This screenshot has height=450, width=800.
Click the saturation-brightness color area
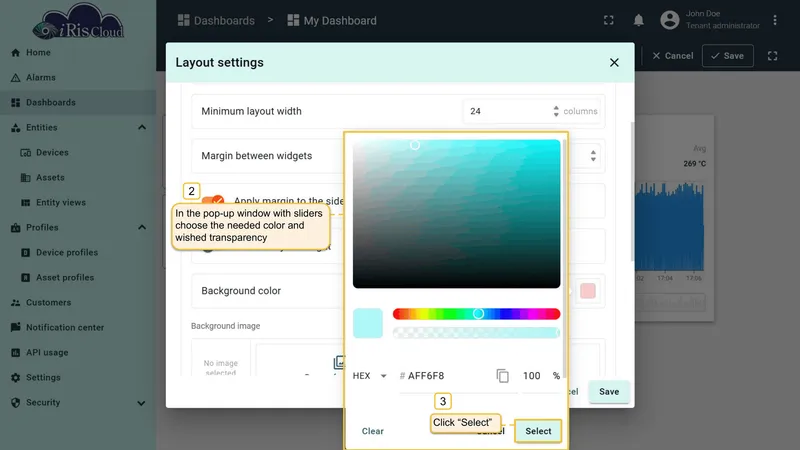coord(456,214)
